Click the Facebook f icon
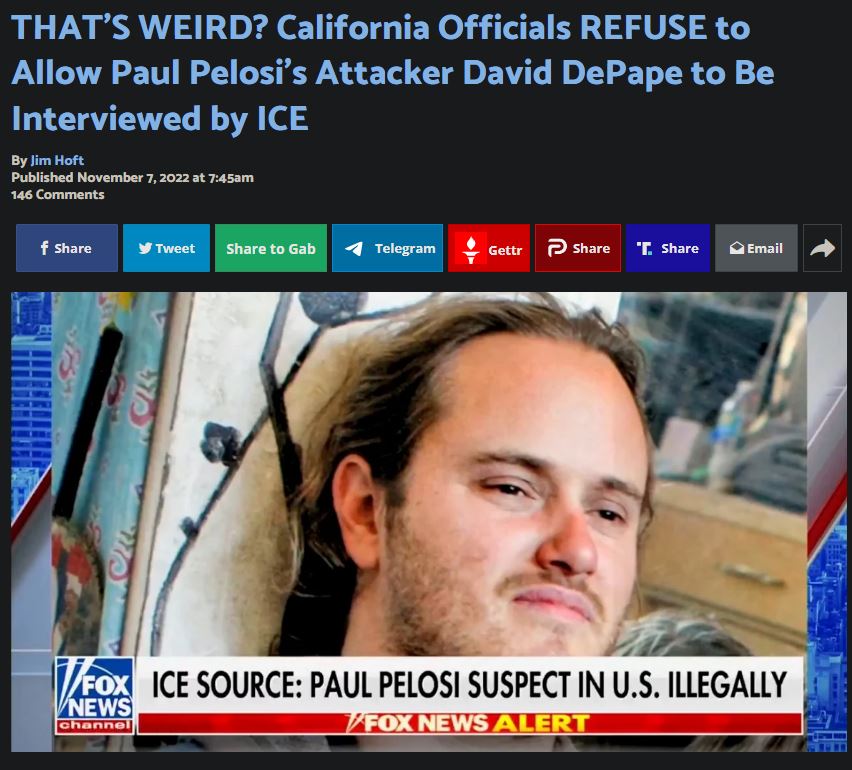Image resolution: width=852 pixels, height=770 pixels. pos(45,248)
